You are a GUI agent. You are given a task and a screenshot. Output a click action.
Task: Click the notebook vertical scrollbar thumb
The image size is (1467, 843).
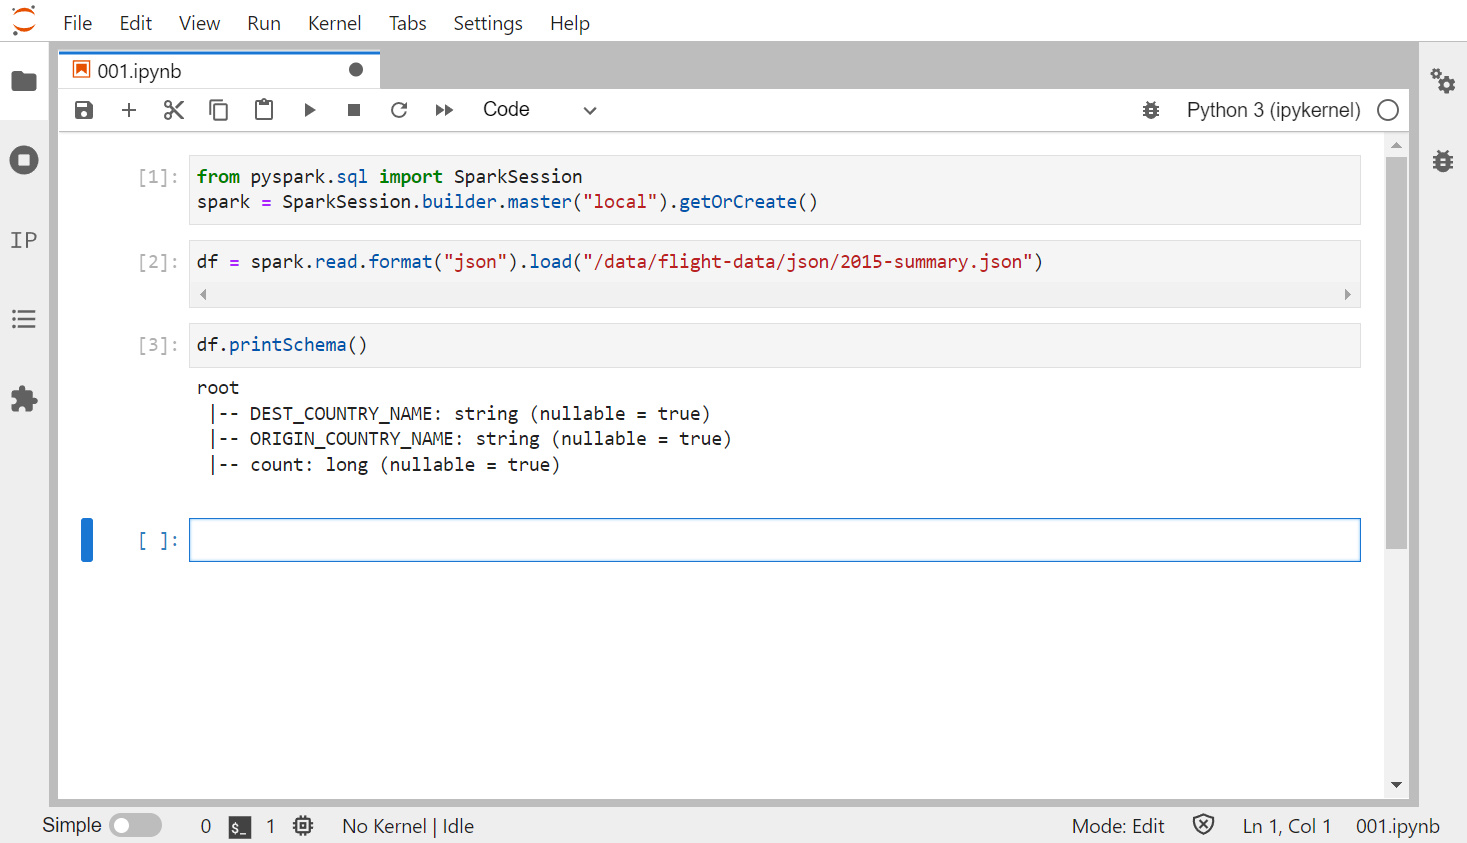point(1396,352)
